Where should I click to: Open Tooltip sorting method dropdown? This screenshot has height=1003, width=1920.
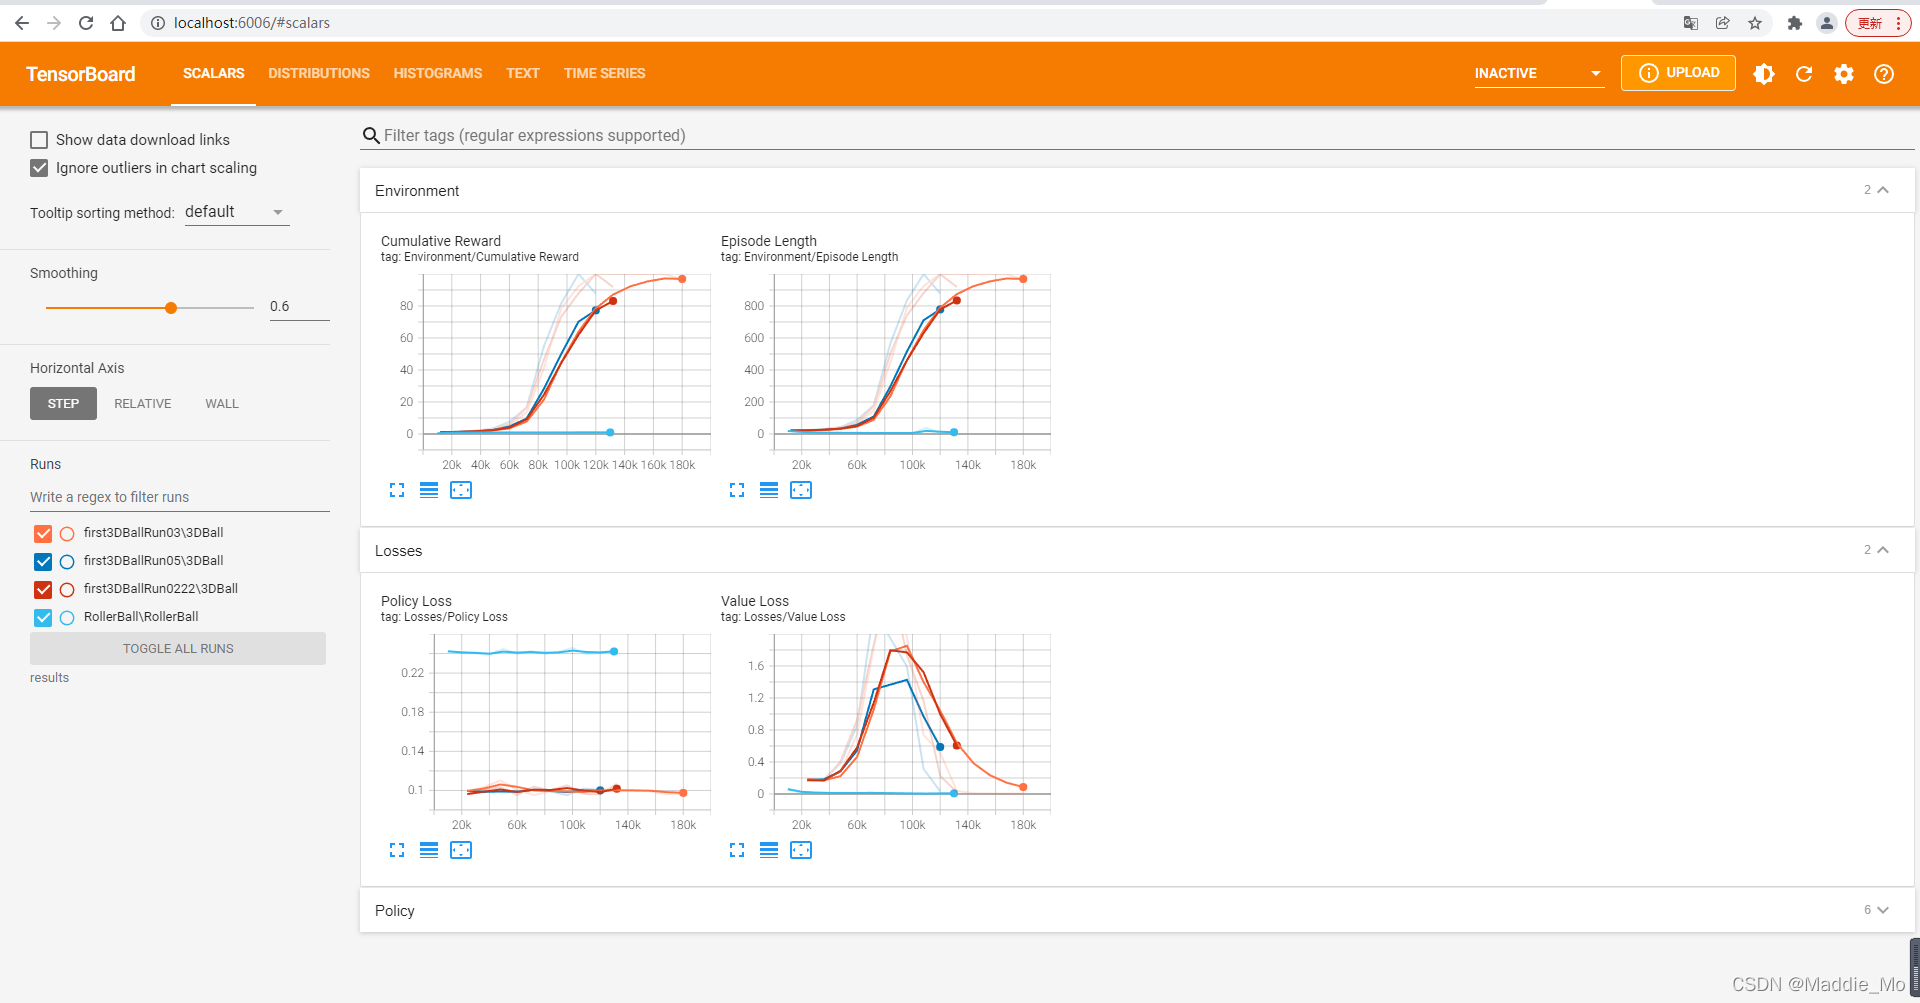tap(237, 212)
